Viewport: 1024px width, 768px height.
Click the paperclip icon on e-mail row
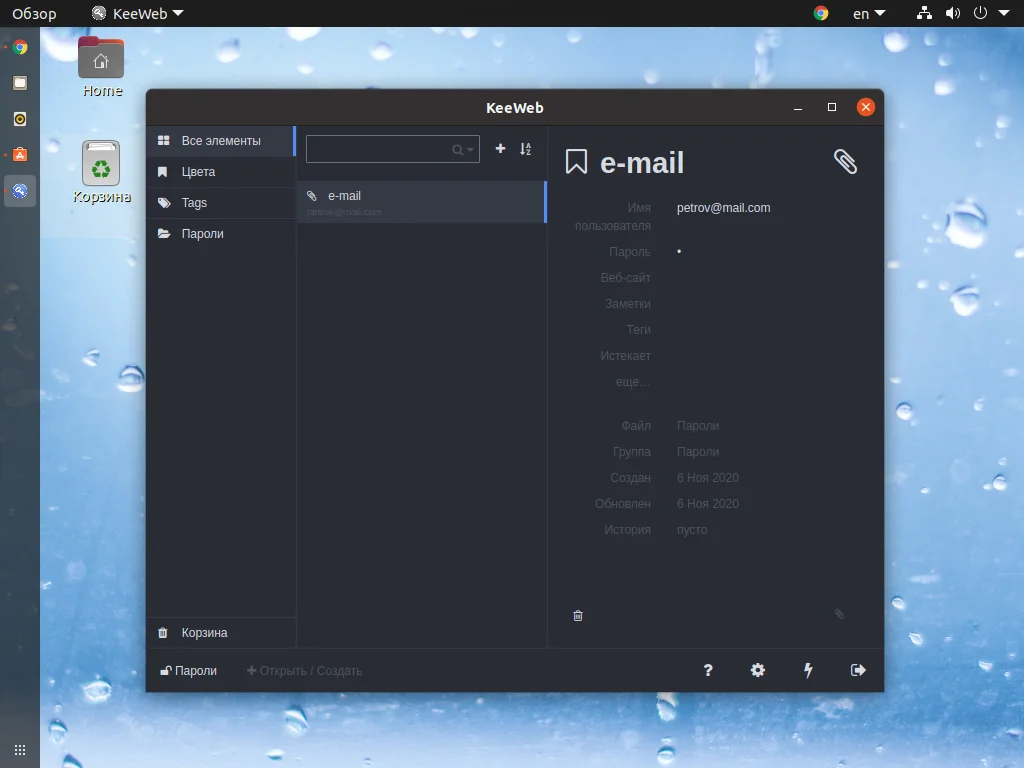[312, 196]
